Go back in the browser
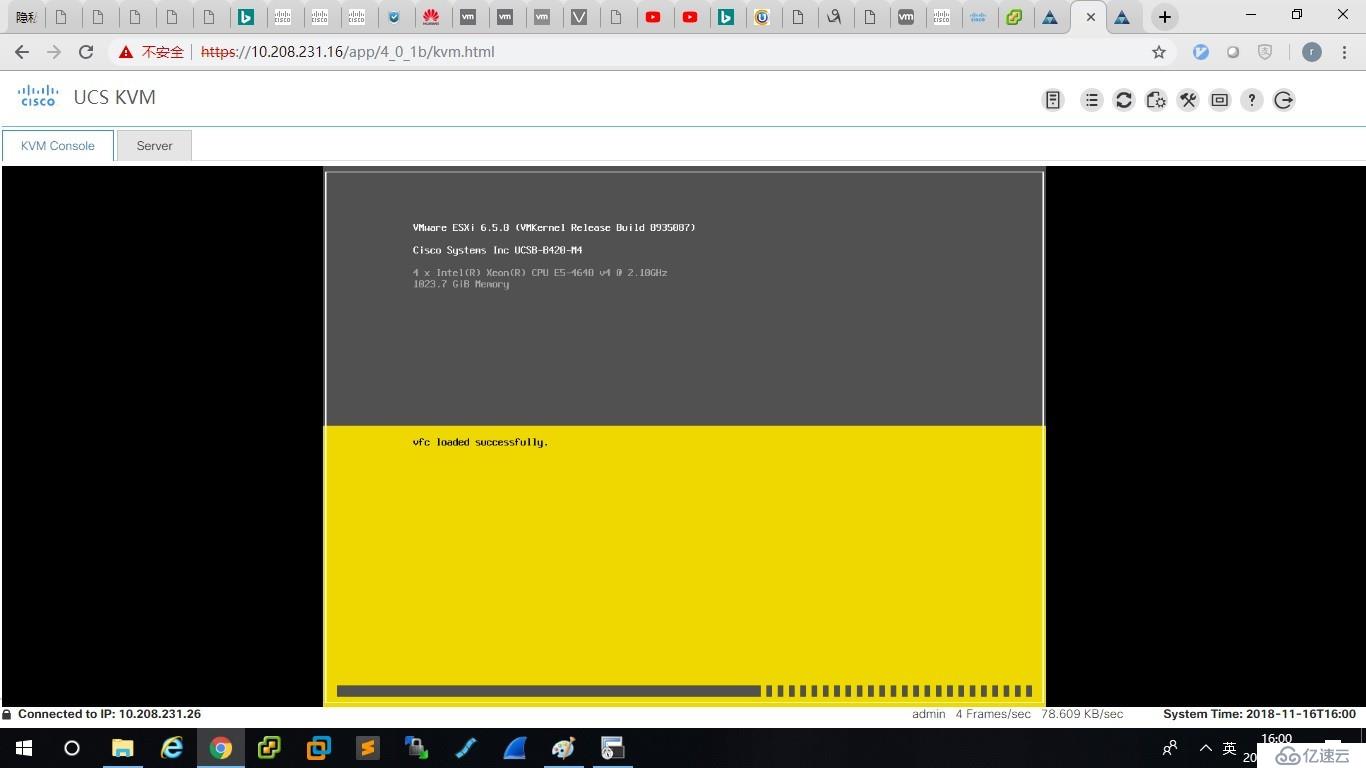Screen dimensions: 1366x768 [x=22, y=52]
